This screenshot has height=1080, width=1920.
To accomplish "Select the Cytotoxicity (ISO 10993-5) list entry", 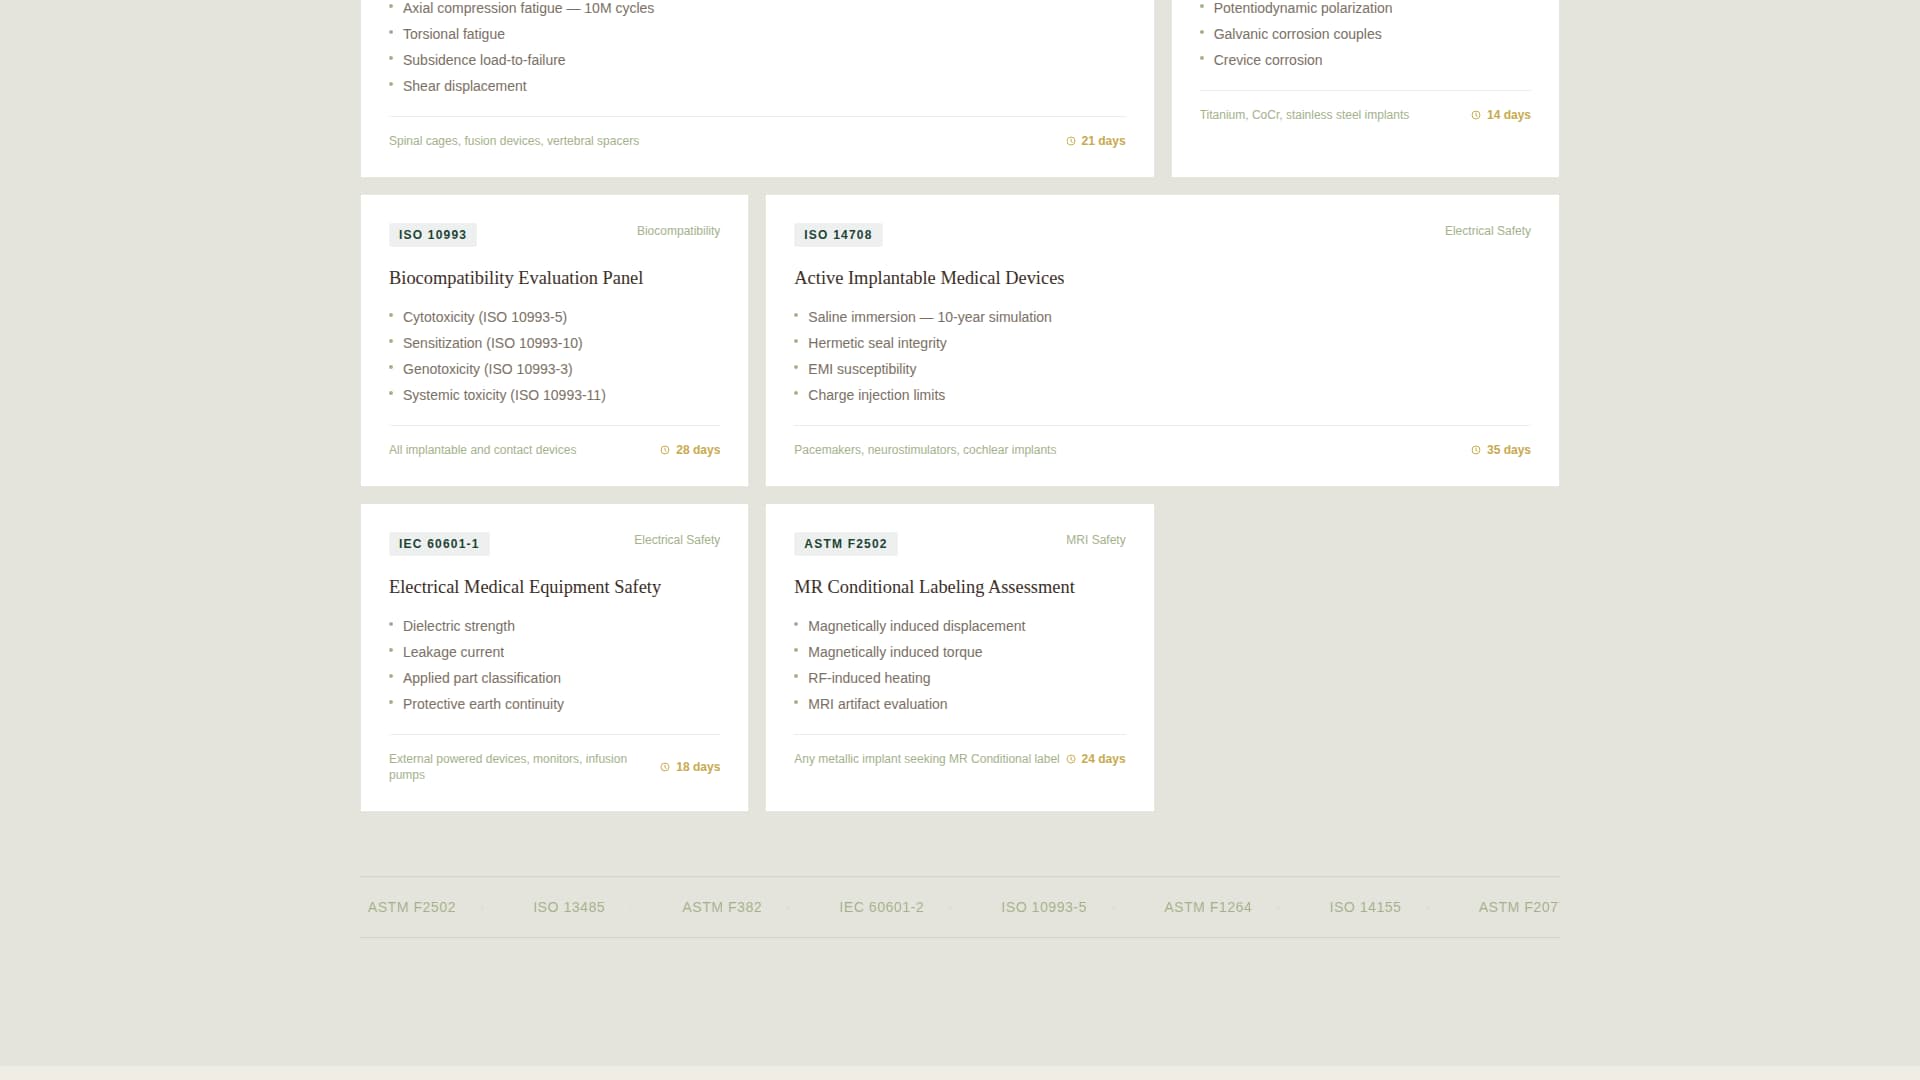I will (484, 317).
